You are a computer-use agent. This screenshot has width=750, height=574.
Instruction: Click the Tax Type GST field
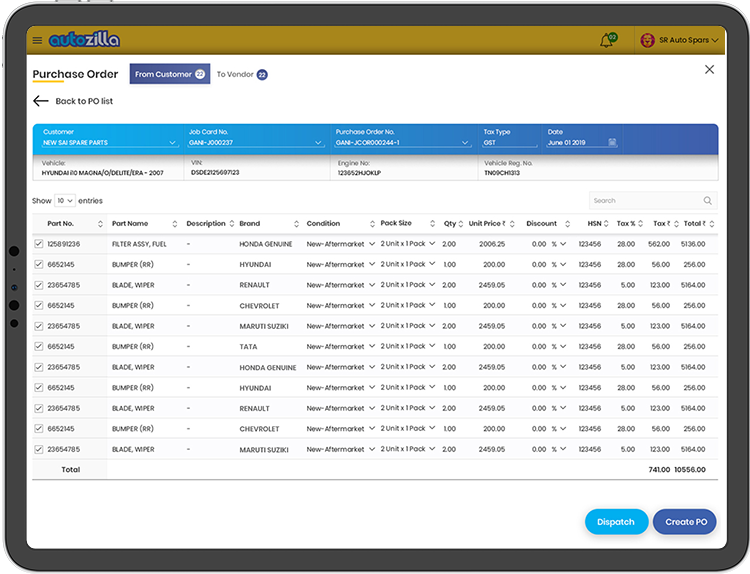tap(510, 143)
